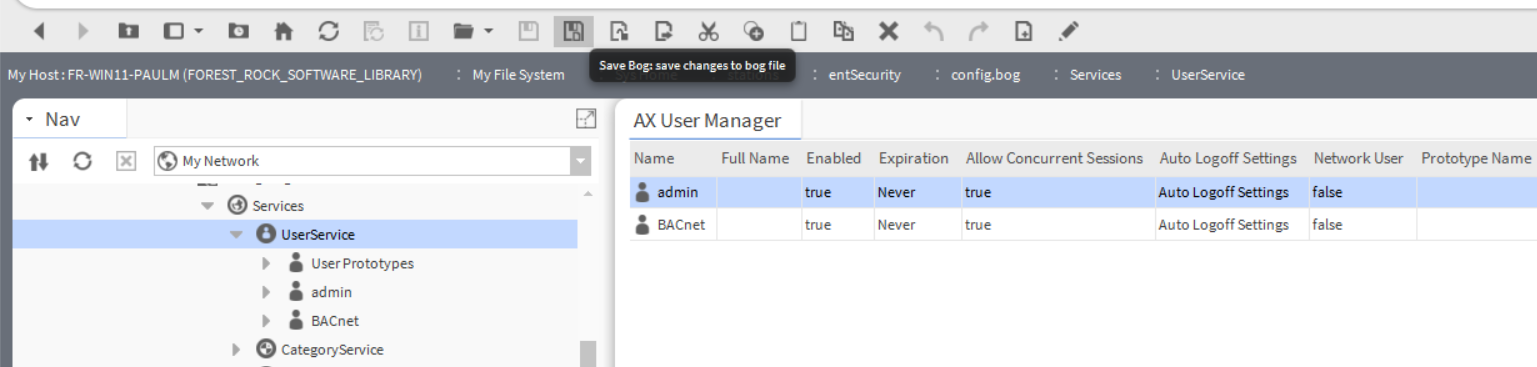The image size is (1537, 367).
Task: Refresh the view with the toolbar refresh icon
Action: (x=329, y=32)
